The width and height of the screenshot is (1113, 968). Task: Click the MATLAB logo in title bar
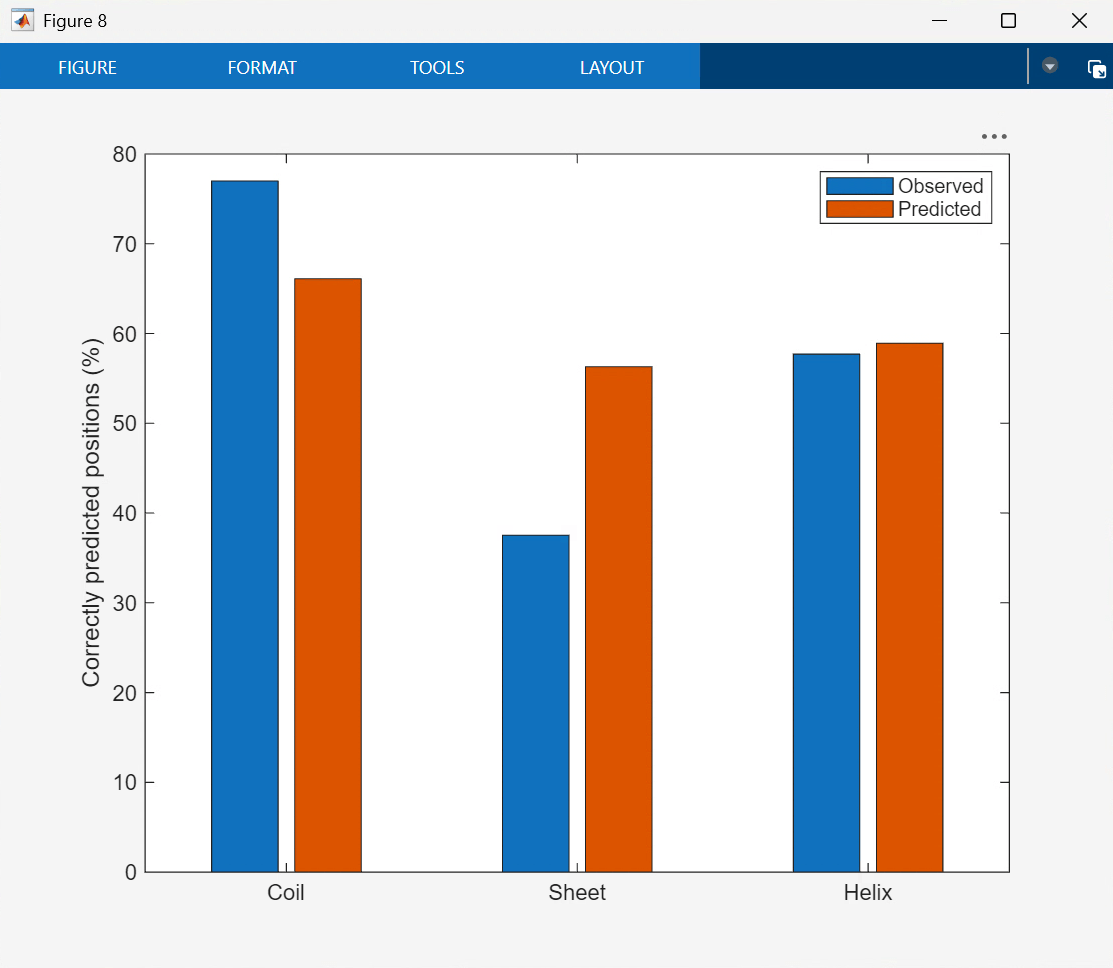point(22,21)
